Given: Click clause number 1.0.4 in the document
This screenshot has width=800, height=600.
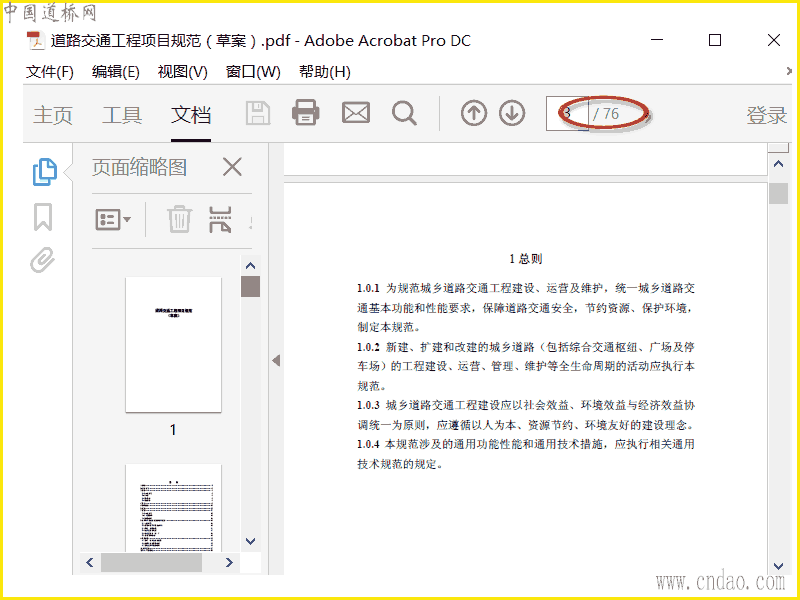Looking at the screenshot, I should (368, 444).
